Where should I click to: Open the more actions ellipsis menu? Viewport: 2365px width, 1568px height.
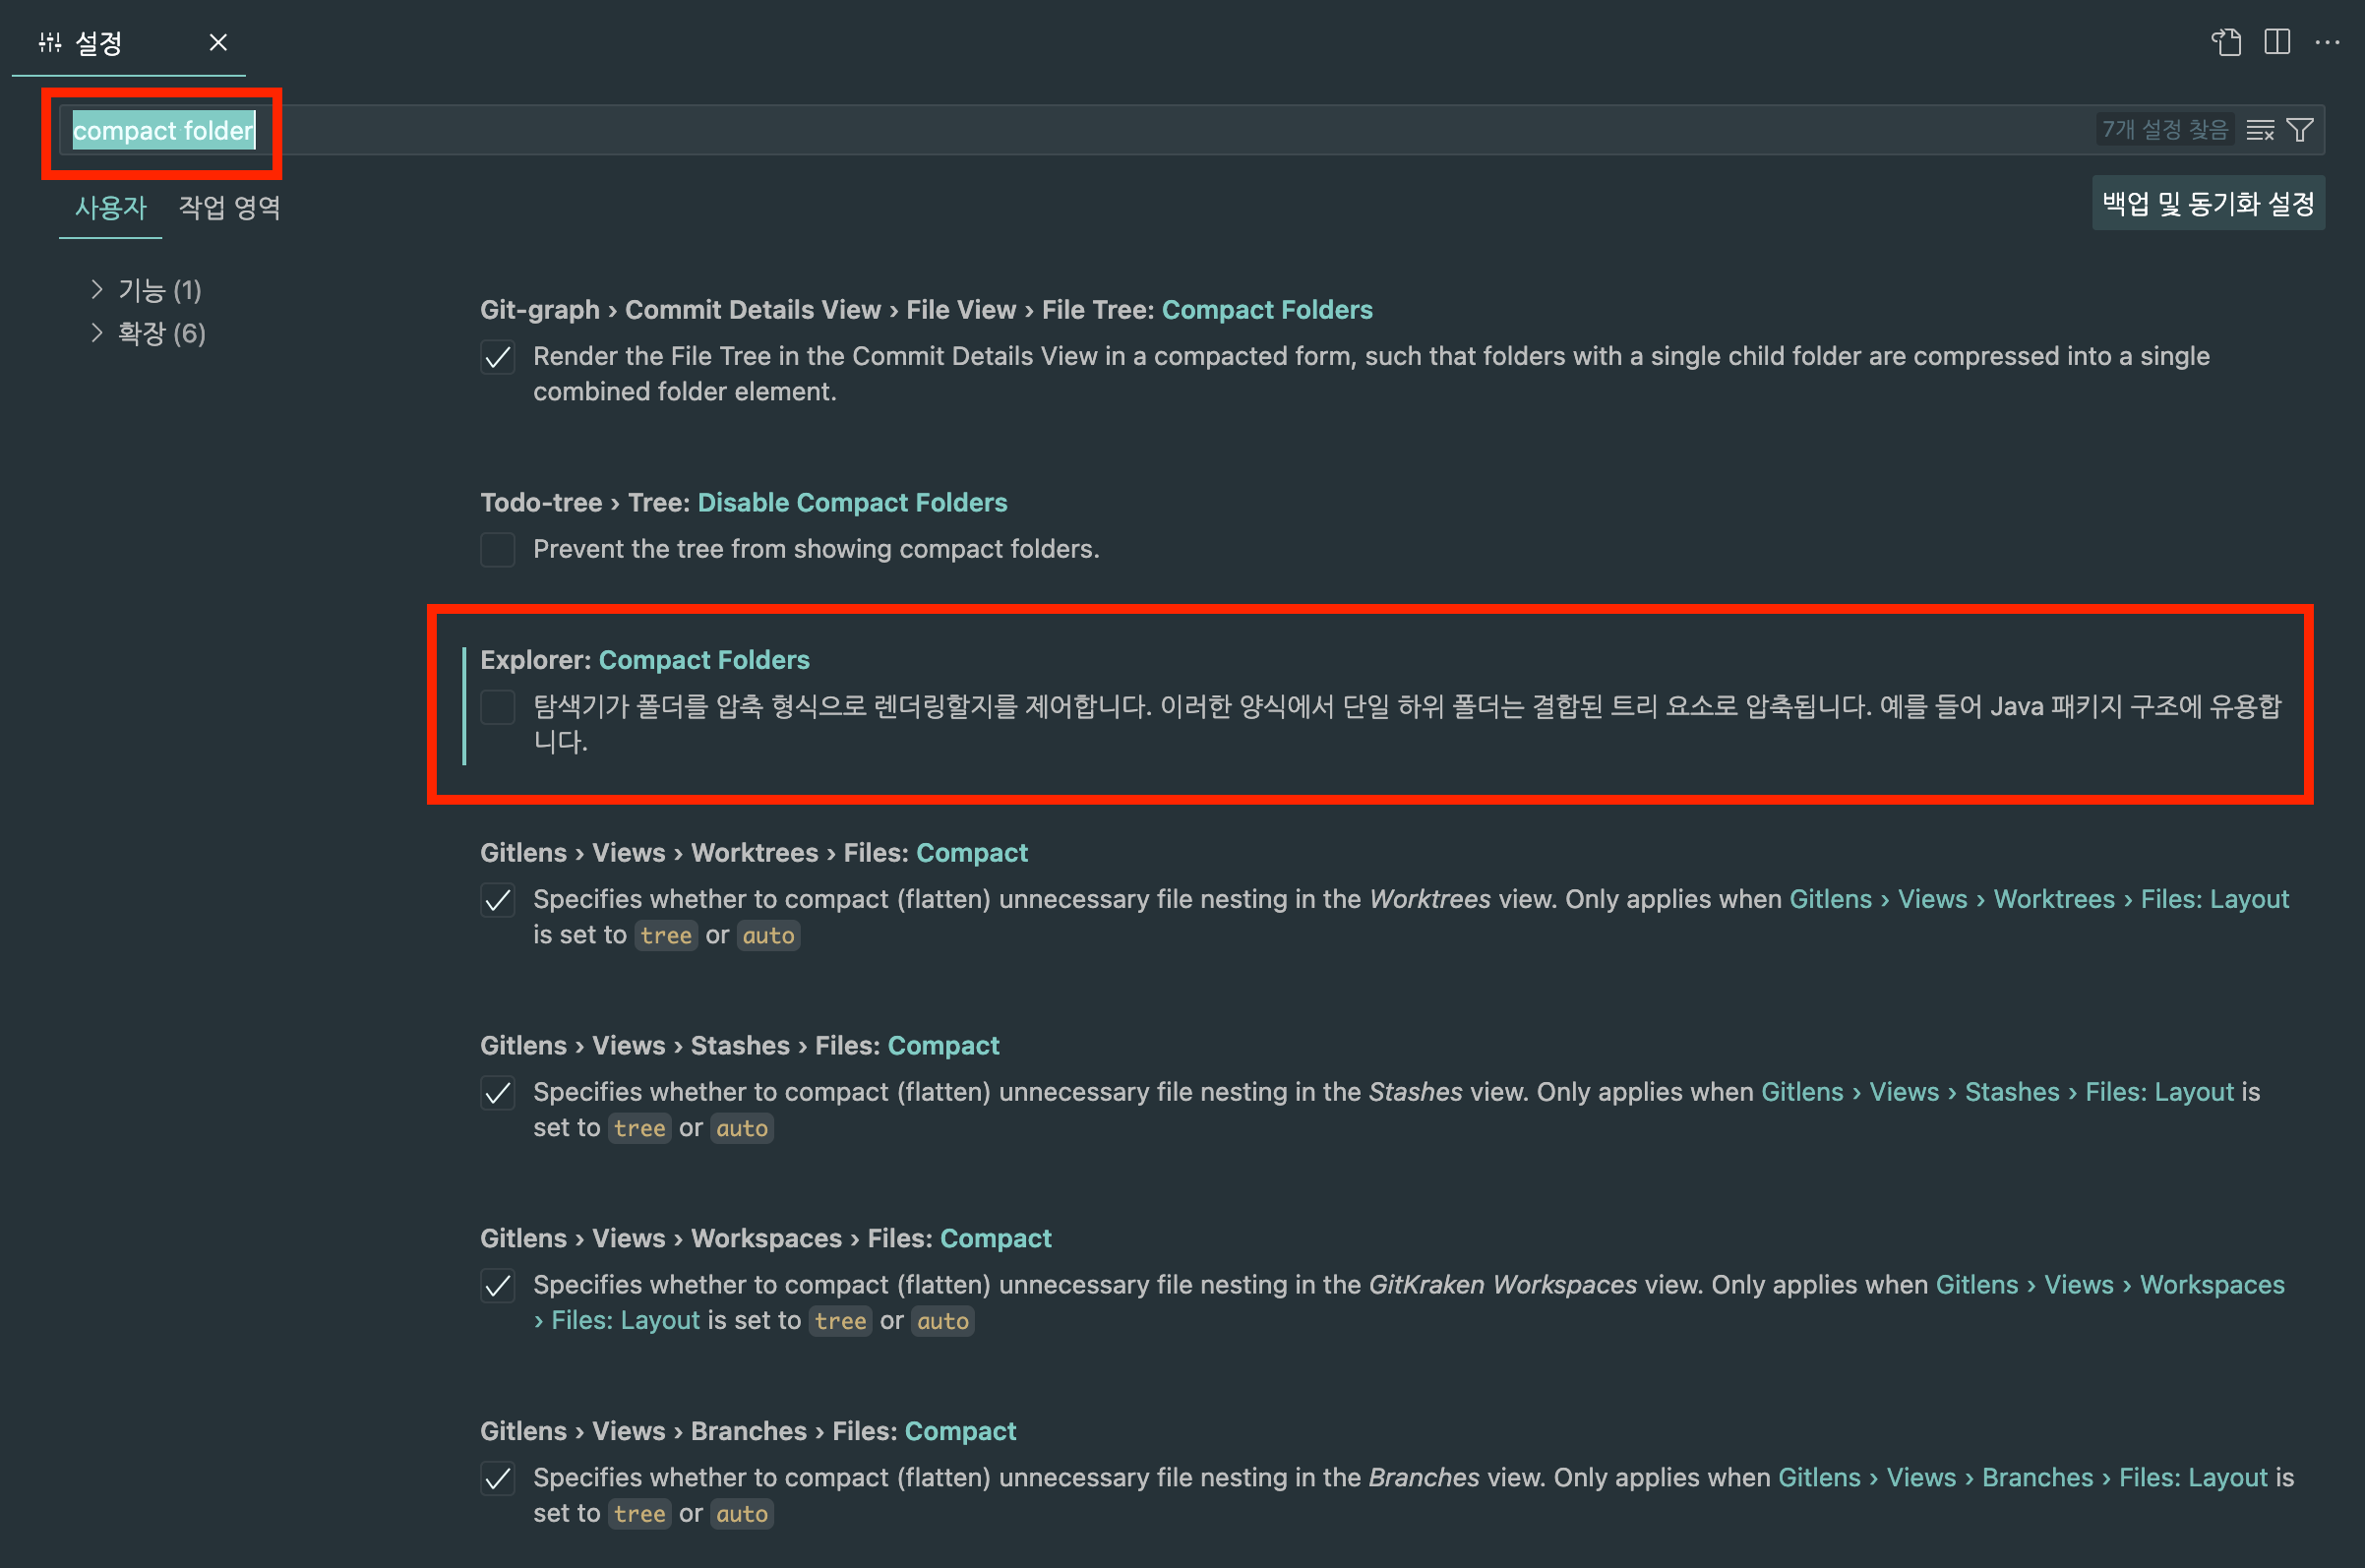(2327, 42)
